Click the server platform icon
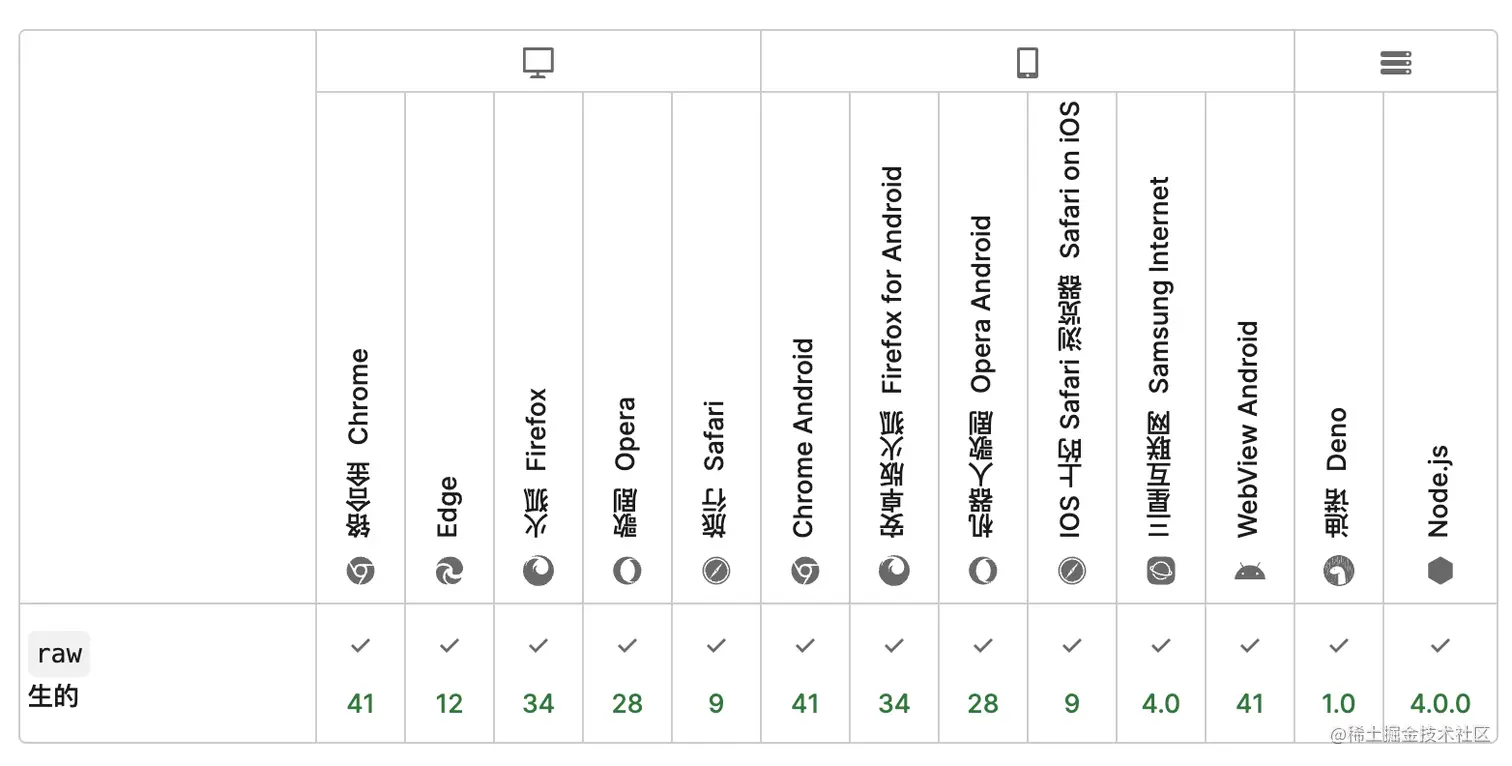 point(1395,63)
